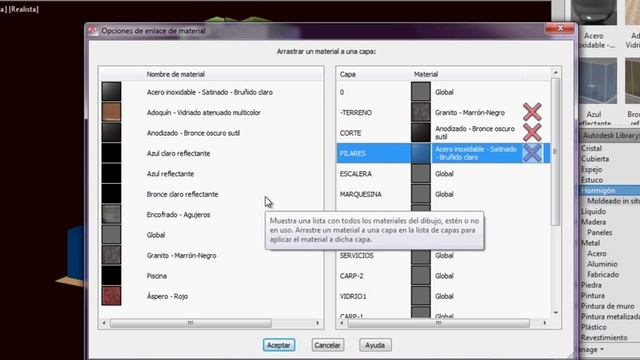Click layer list vertical scrollbar thumb
Viewport: 640px width, 360px height.
click(x=556, y=151)
